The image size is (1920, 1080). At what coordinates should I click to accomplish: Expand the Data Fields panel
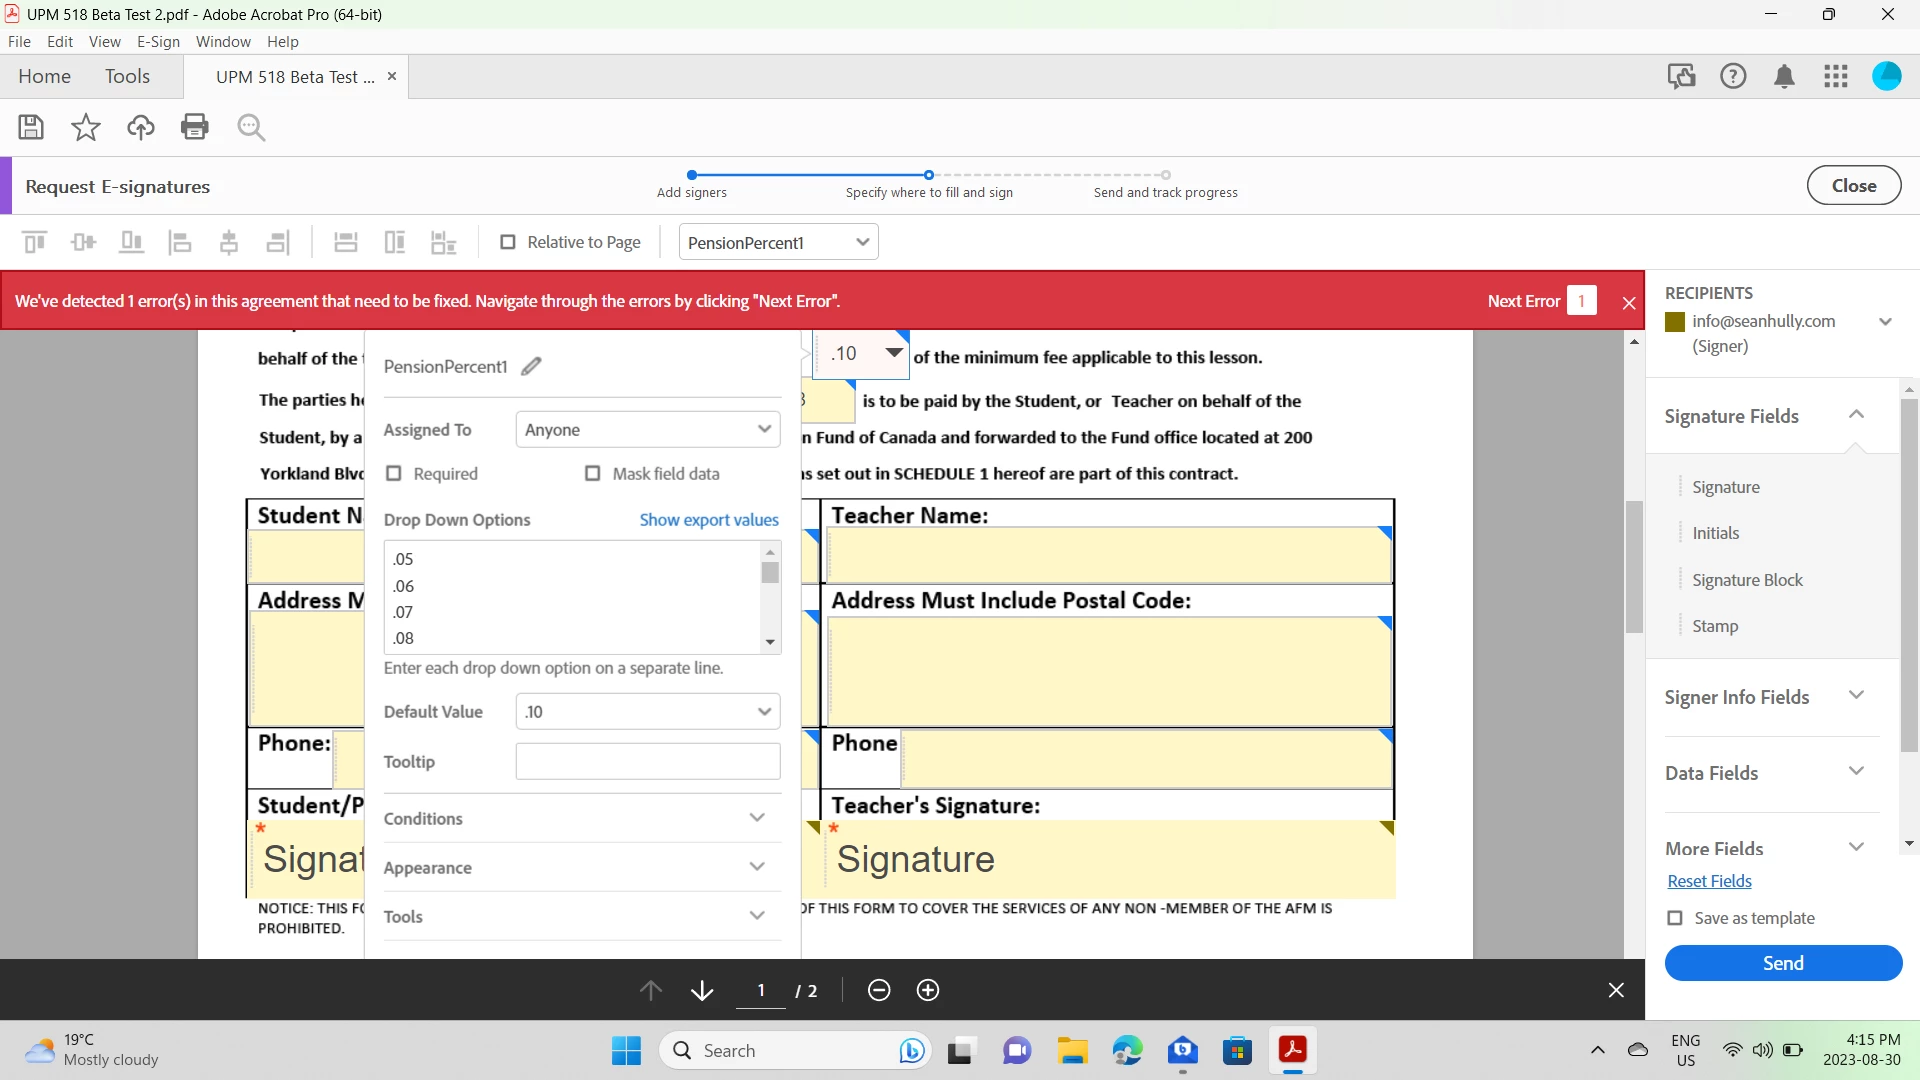click(x=1764, y=773)
